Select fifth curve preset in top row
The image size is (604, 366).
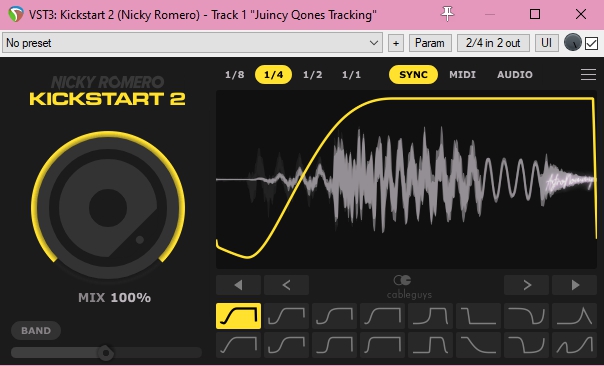click(x=430, y=316)
